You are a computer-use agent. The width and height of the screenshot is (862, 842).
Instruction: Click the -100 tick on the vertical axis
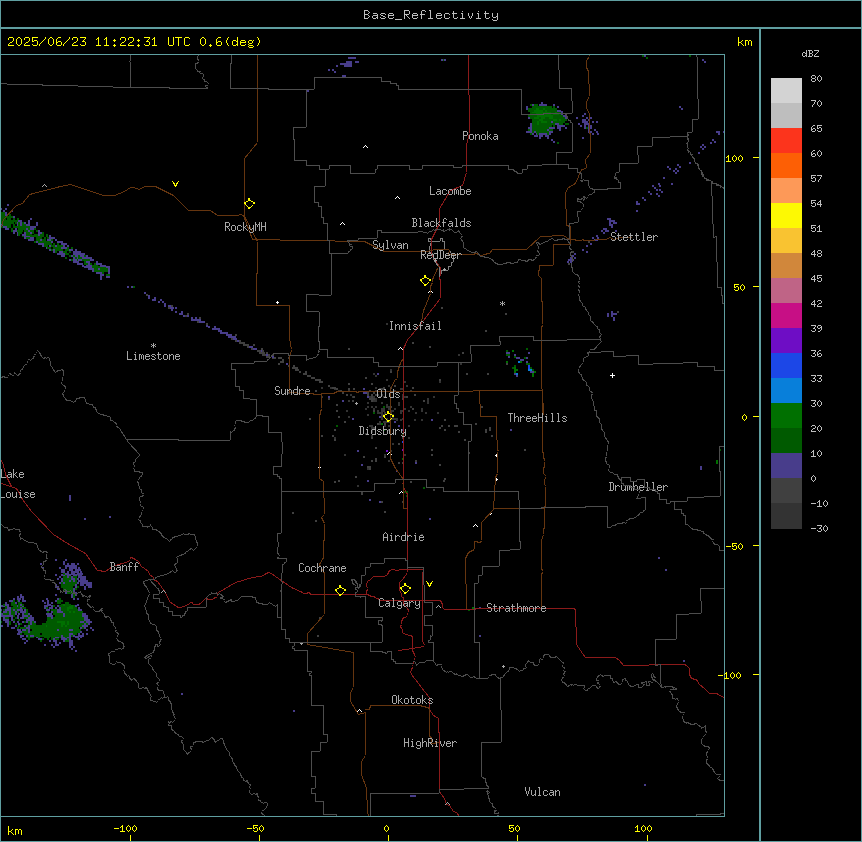coord(732,675)
